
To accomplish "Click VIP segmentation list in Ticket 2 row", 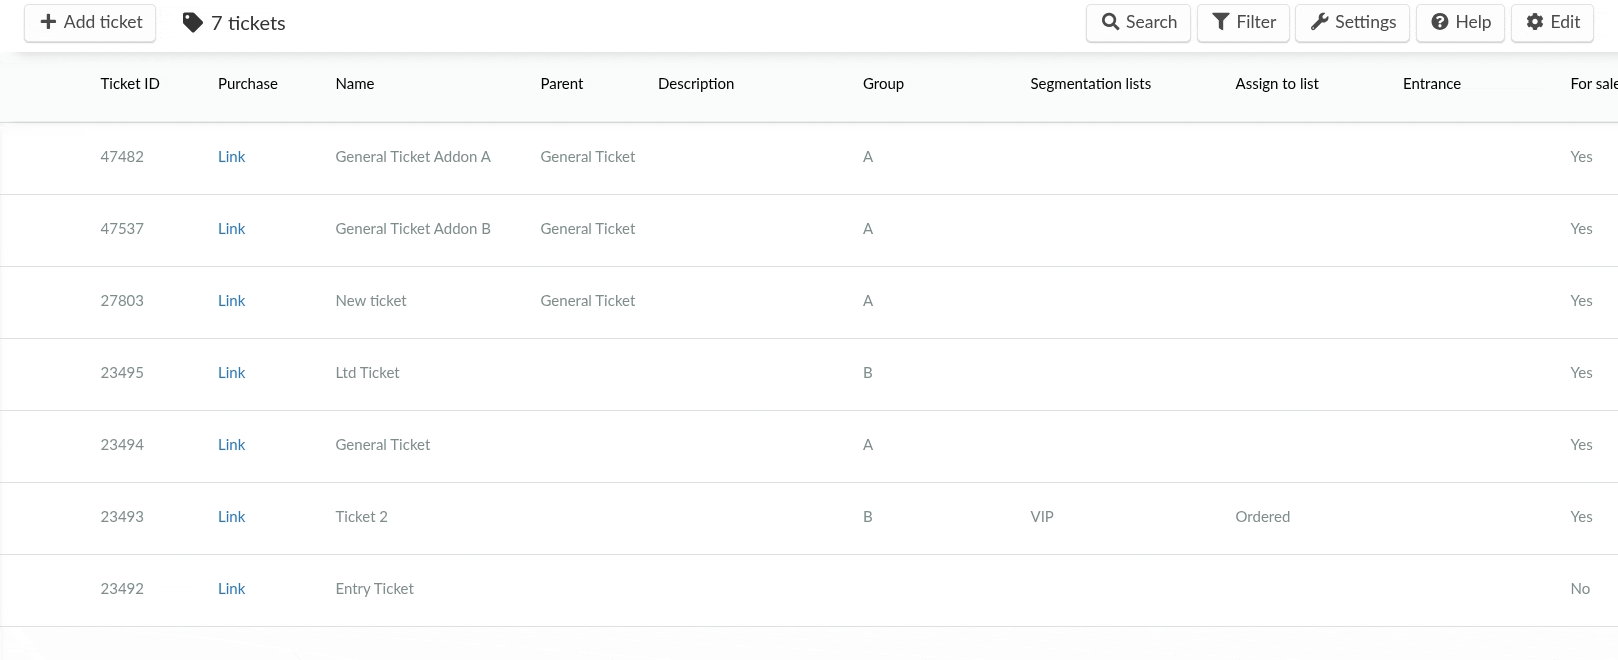I will 1042,517.
